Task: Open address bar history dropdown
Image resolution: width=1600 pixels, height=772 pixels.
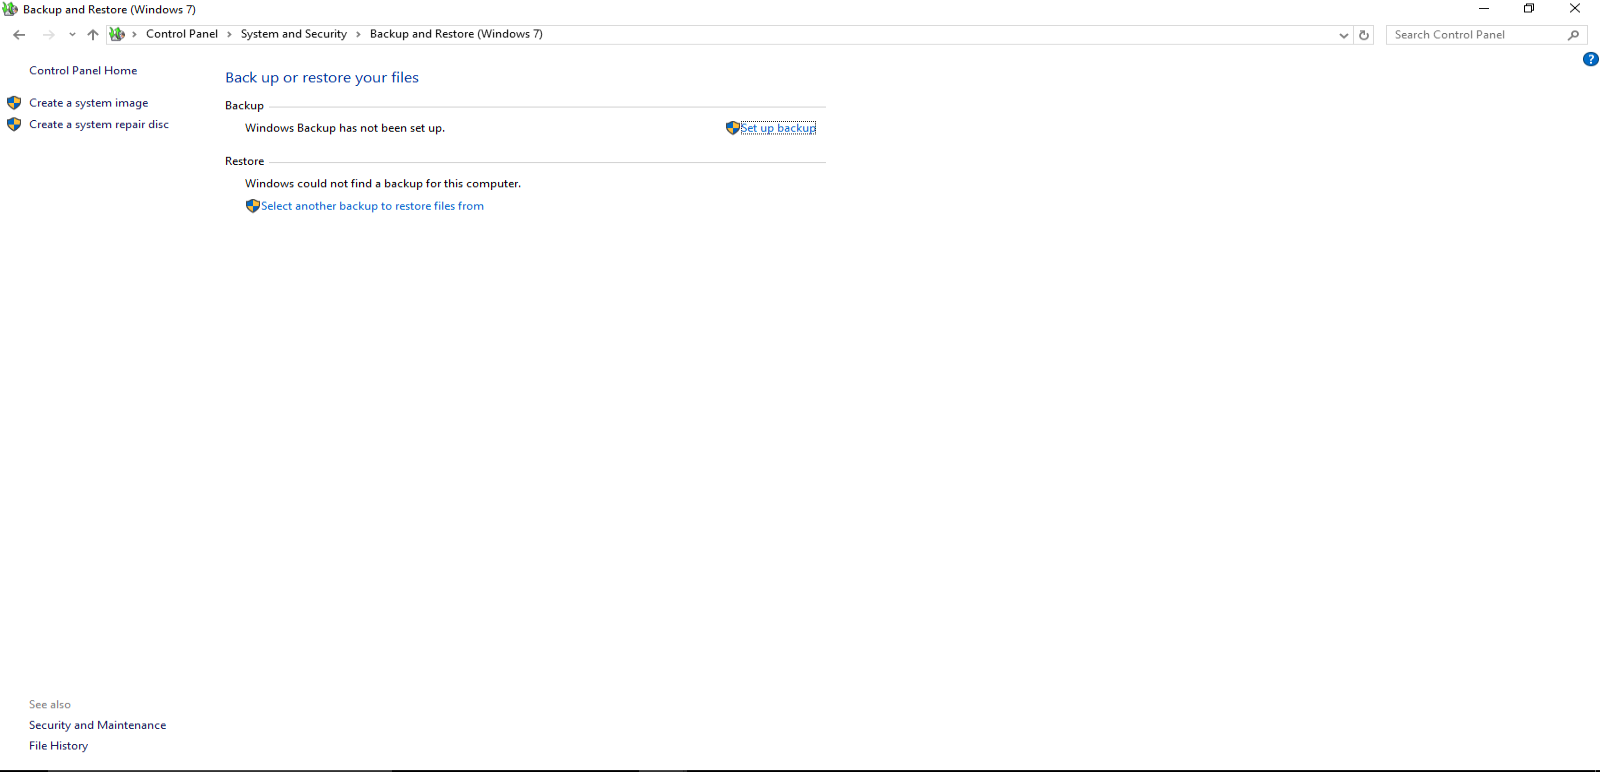Action: click(x=1344, y=35)
